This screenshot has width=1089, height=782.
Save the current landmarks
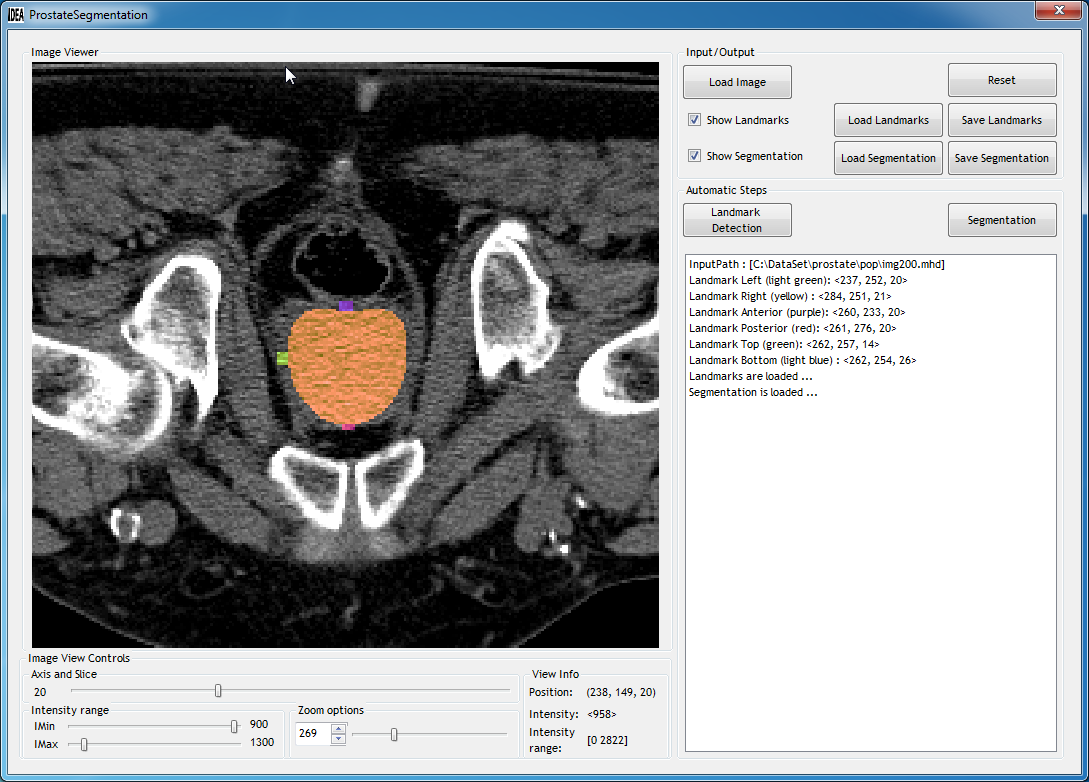[x=1002, y=119]
